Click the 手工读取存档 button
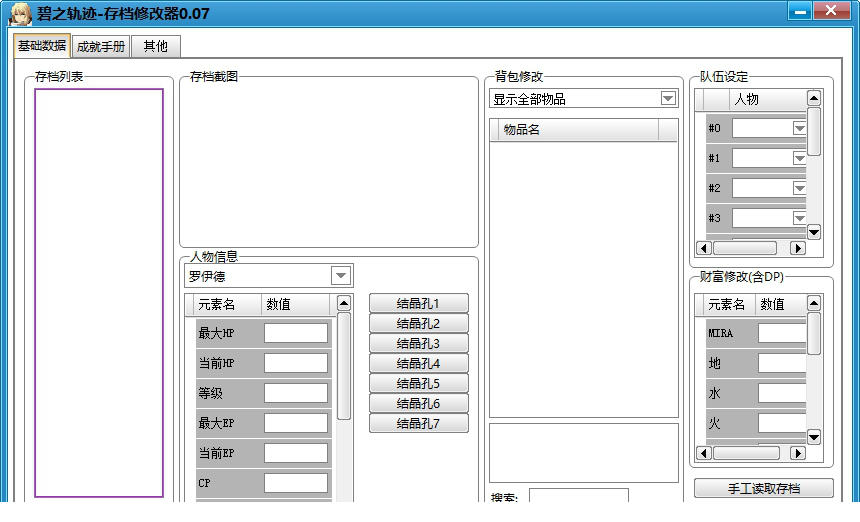The image size is (860, 522). click(763, 488)
